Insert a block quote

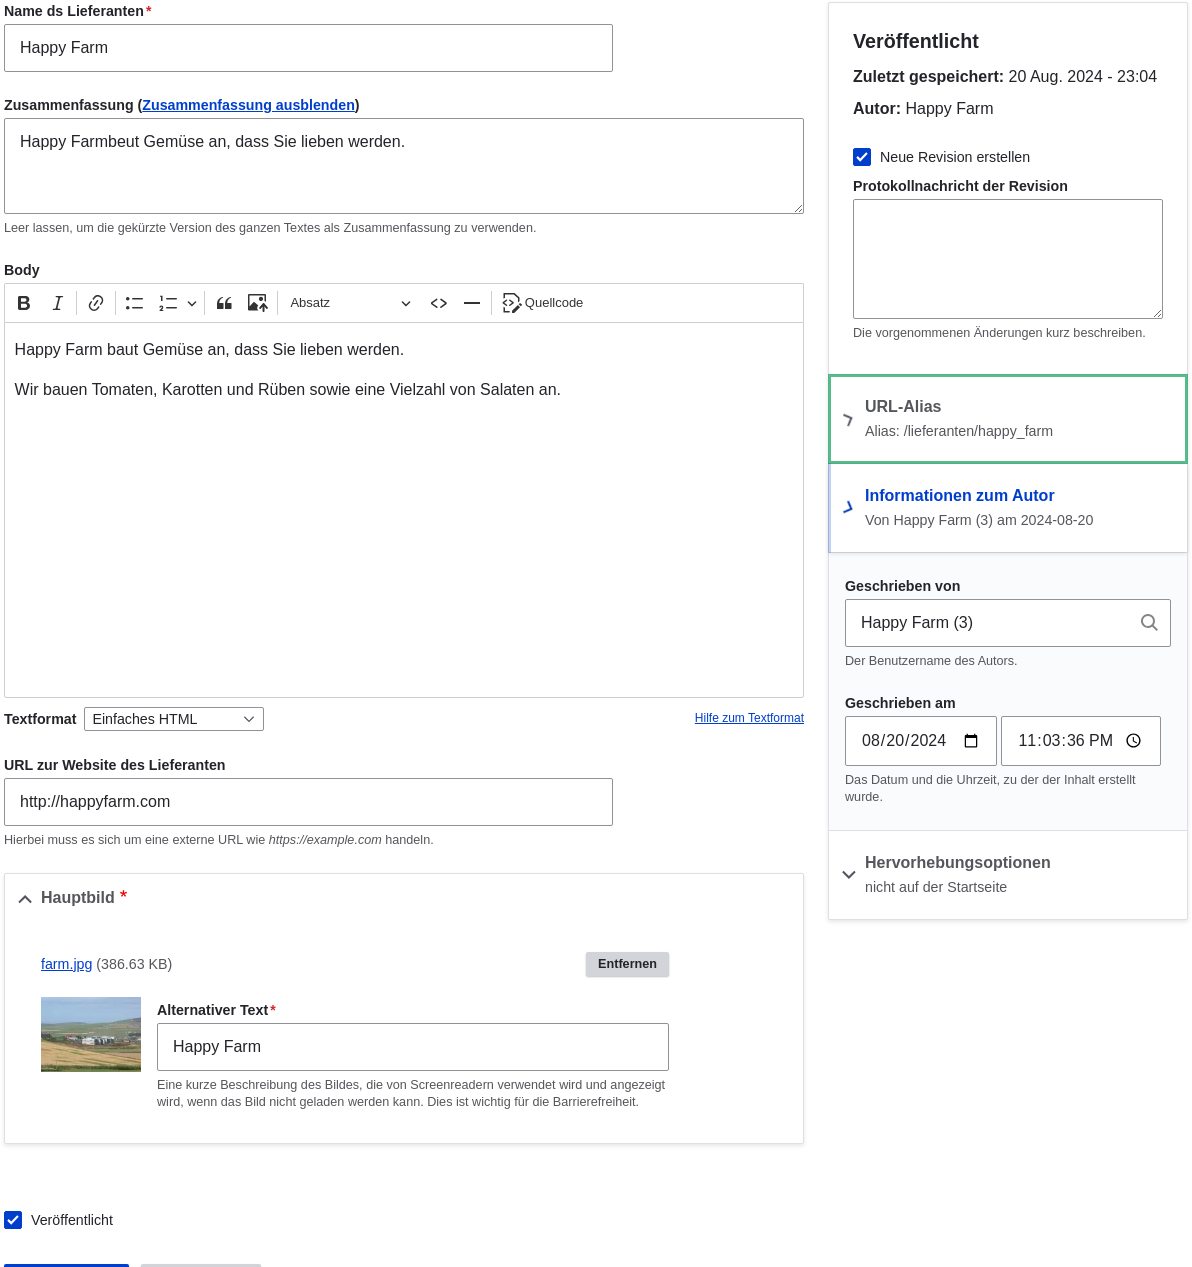click(225, 303)
